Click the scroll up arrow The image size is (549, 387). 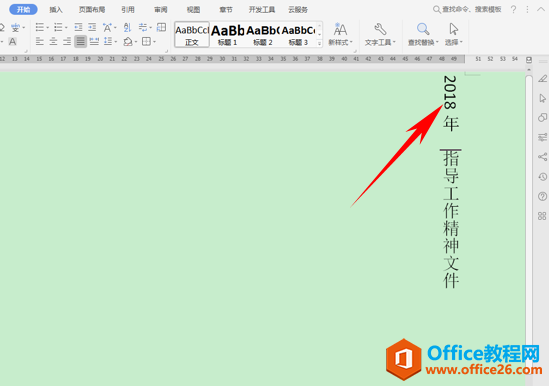tap(529, 69)
